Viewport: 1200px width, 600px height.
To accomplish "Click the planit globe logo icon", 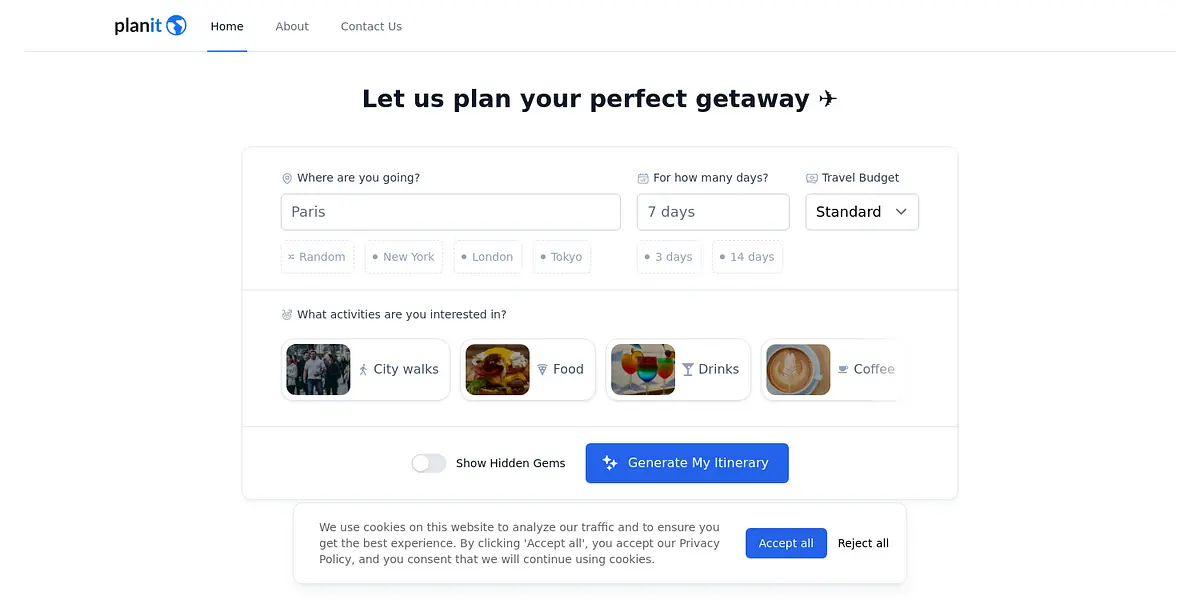I will [x=177, y=26].
